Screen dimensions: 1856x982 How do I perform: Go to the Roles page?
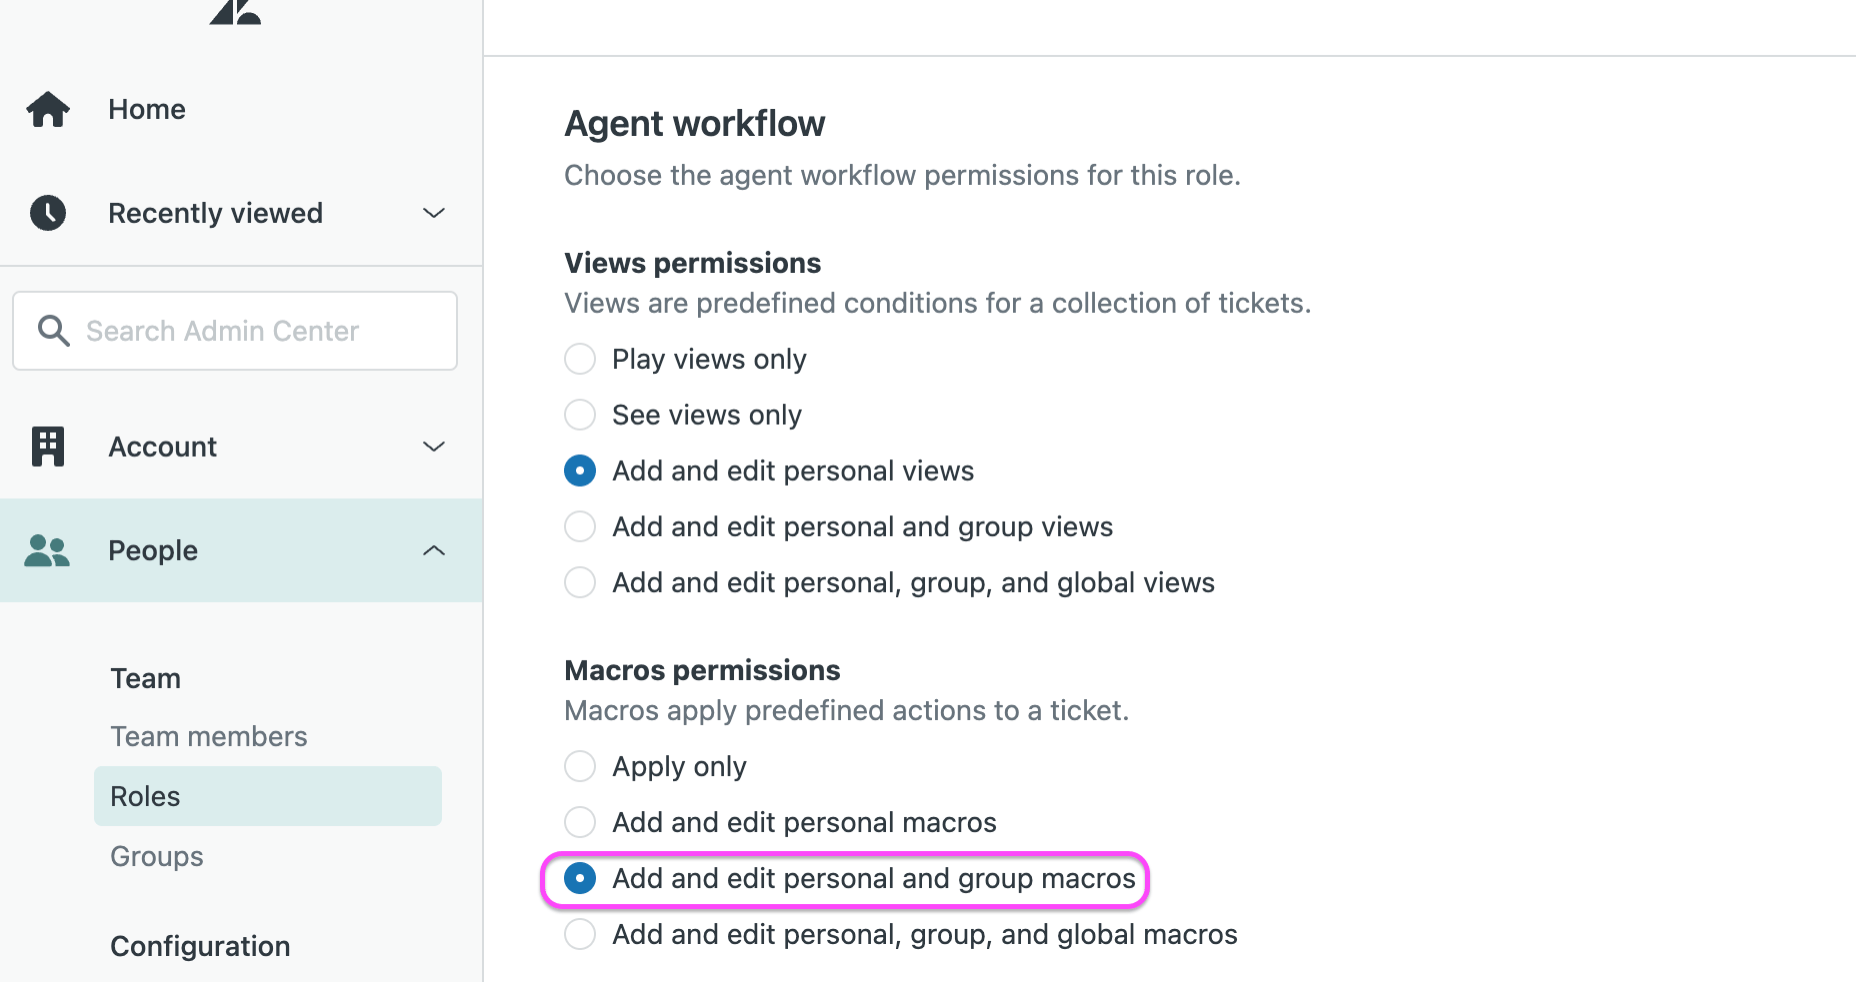(145, 795)
